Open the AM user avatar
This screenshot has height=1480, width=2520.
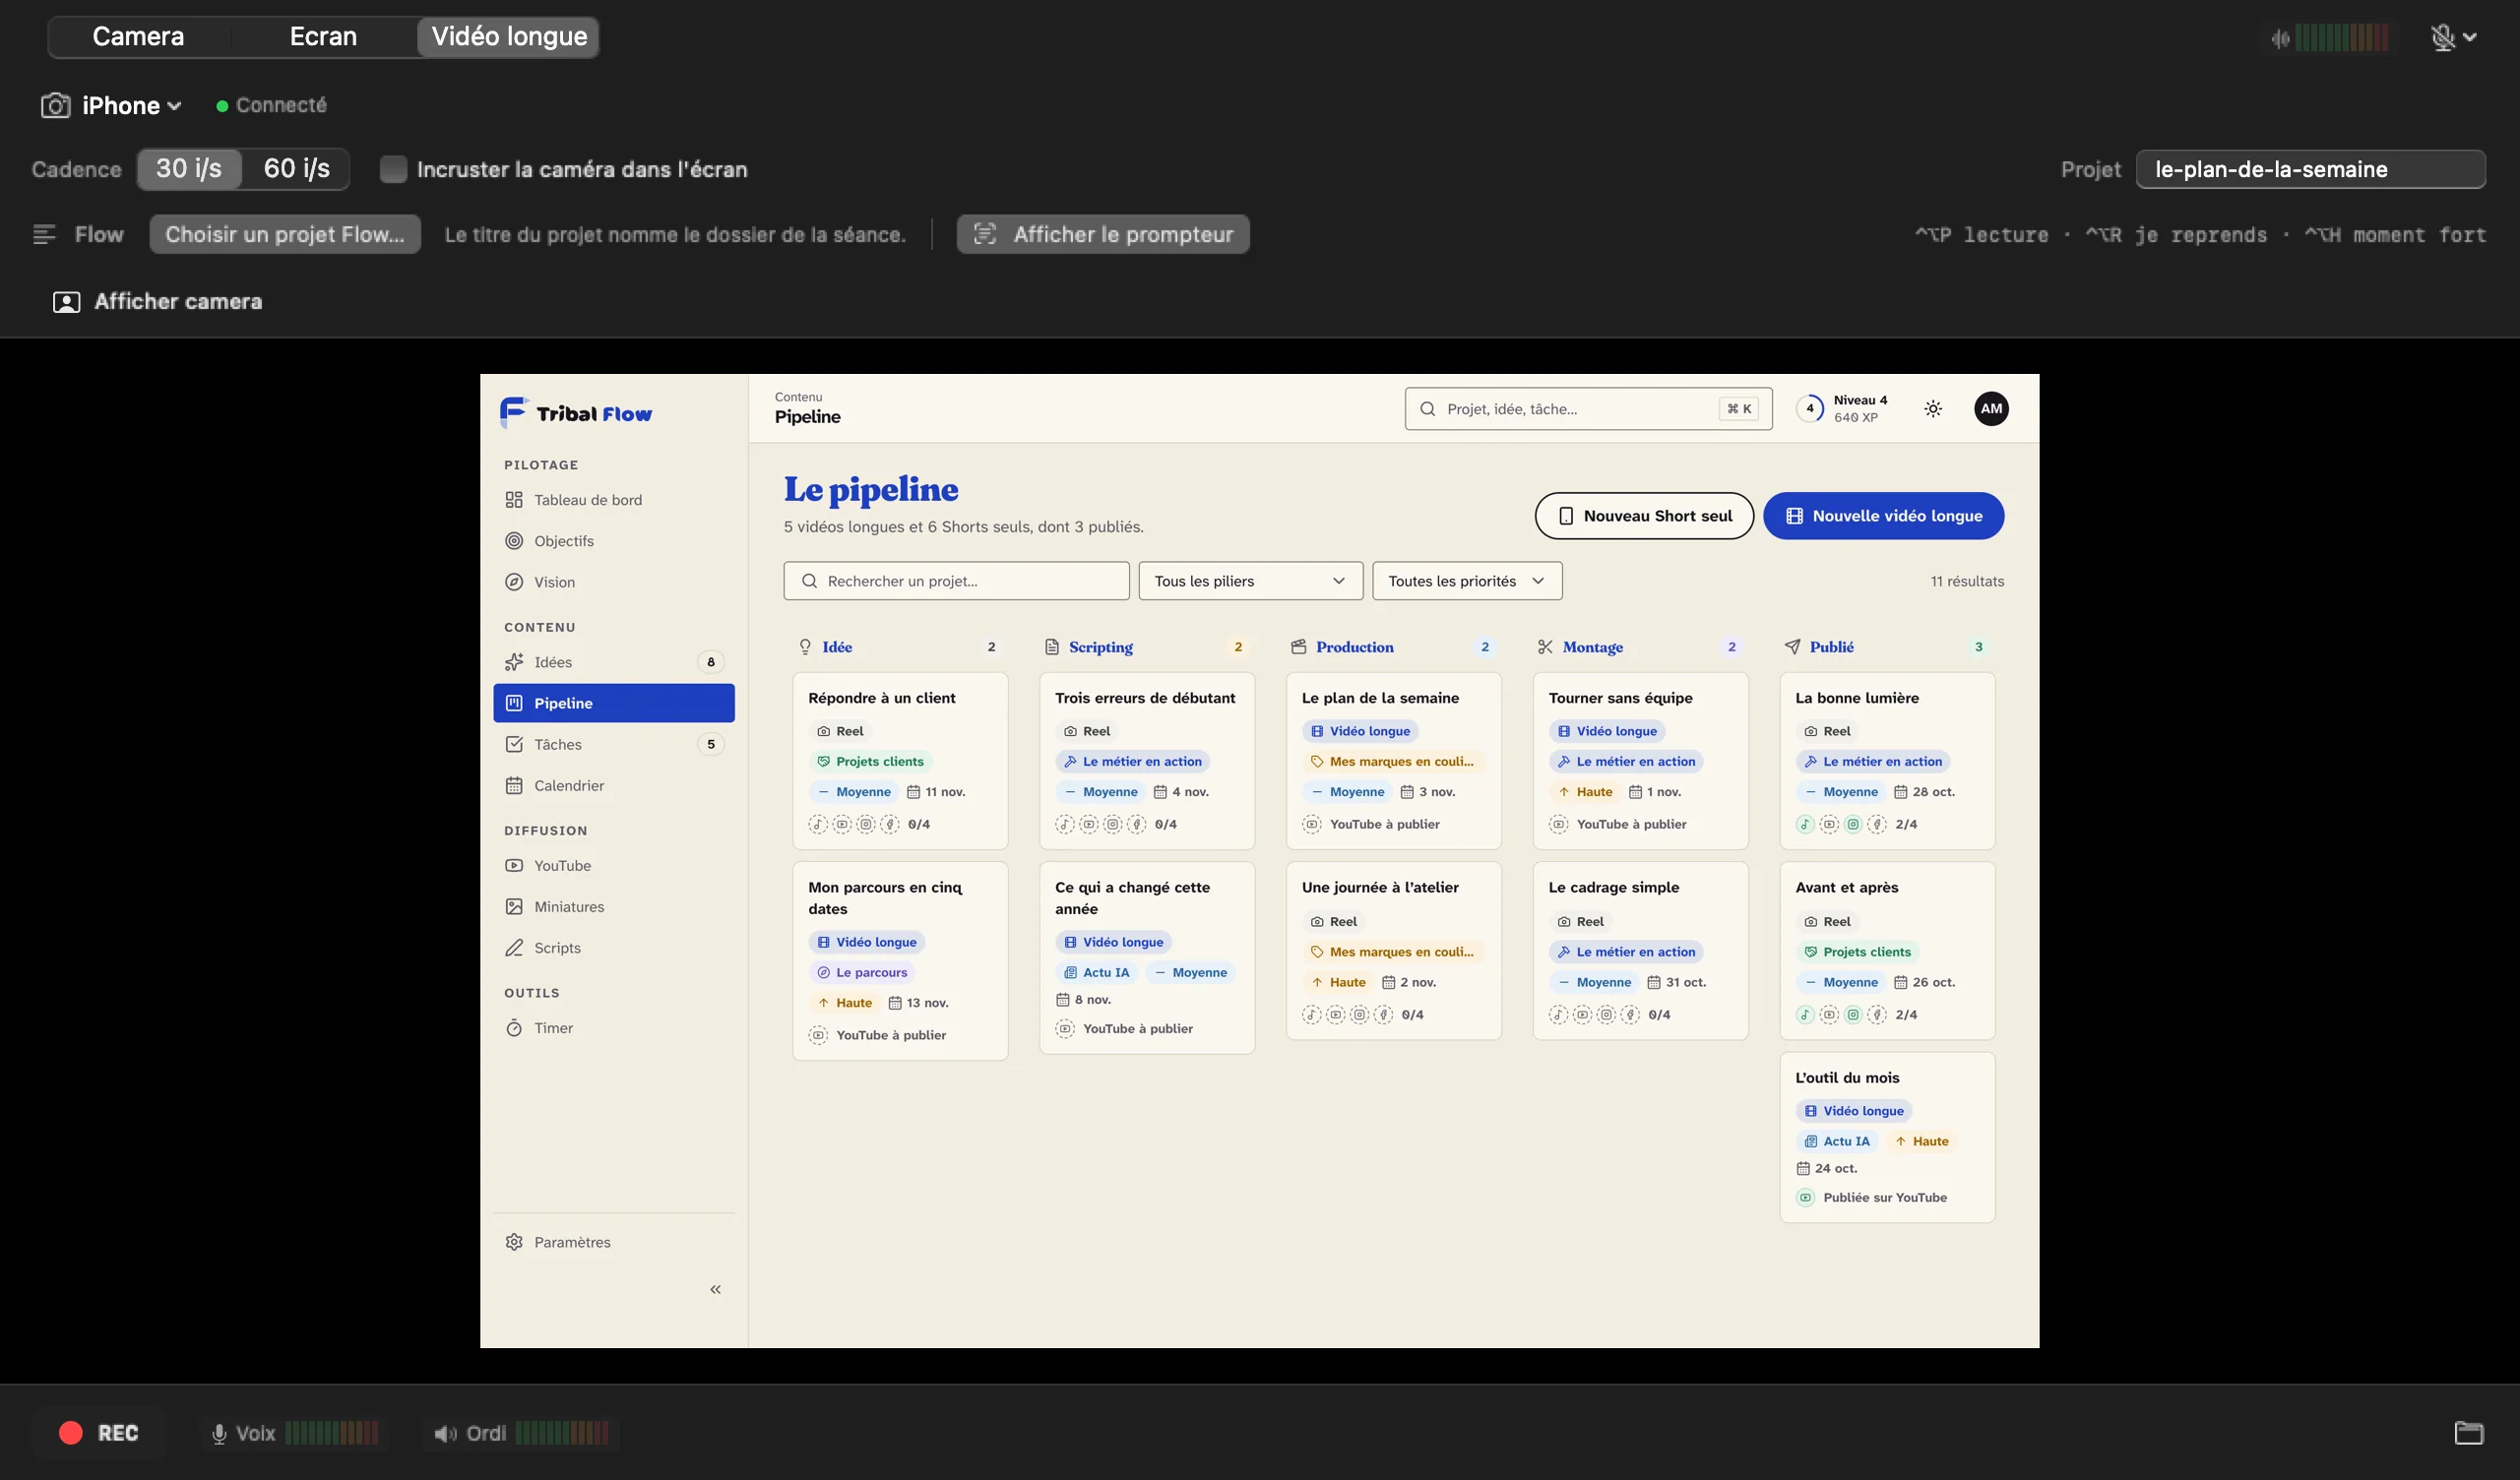(x=1991, y=409)
